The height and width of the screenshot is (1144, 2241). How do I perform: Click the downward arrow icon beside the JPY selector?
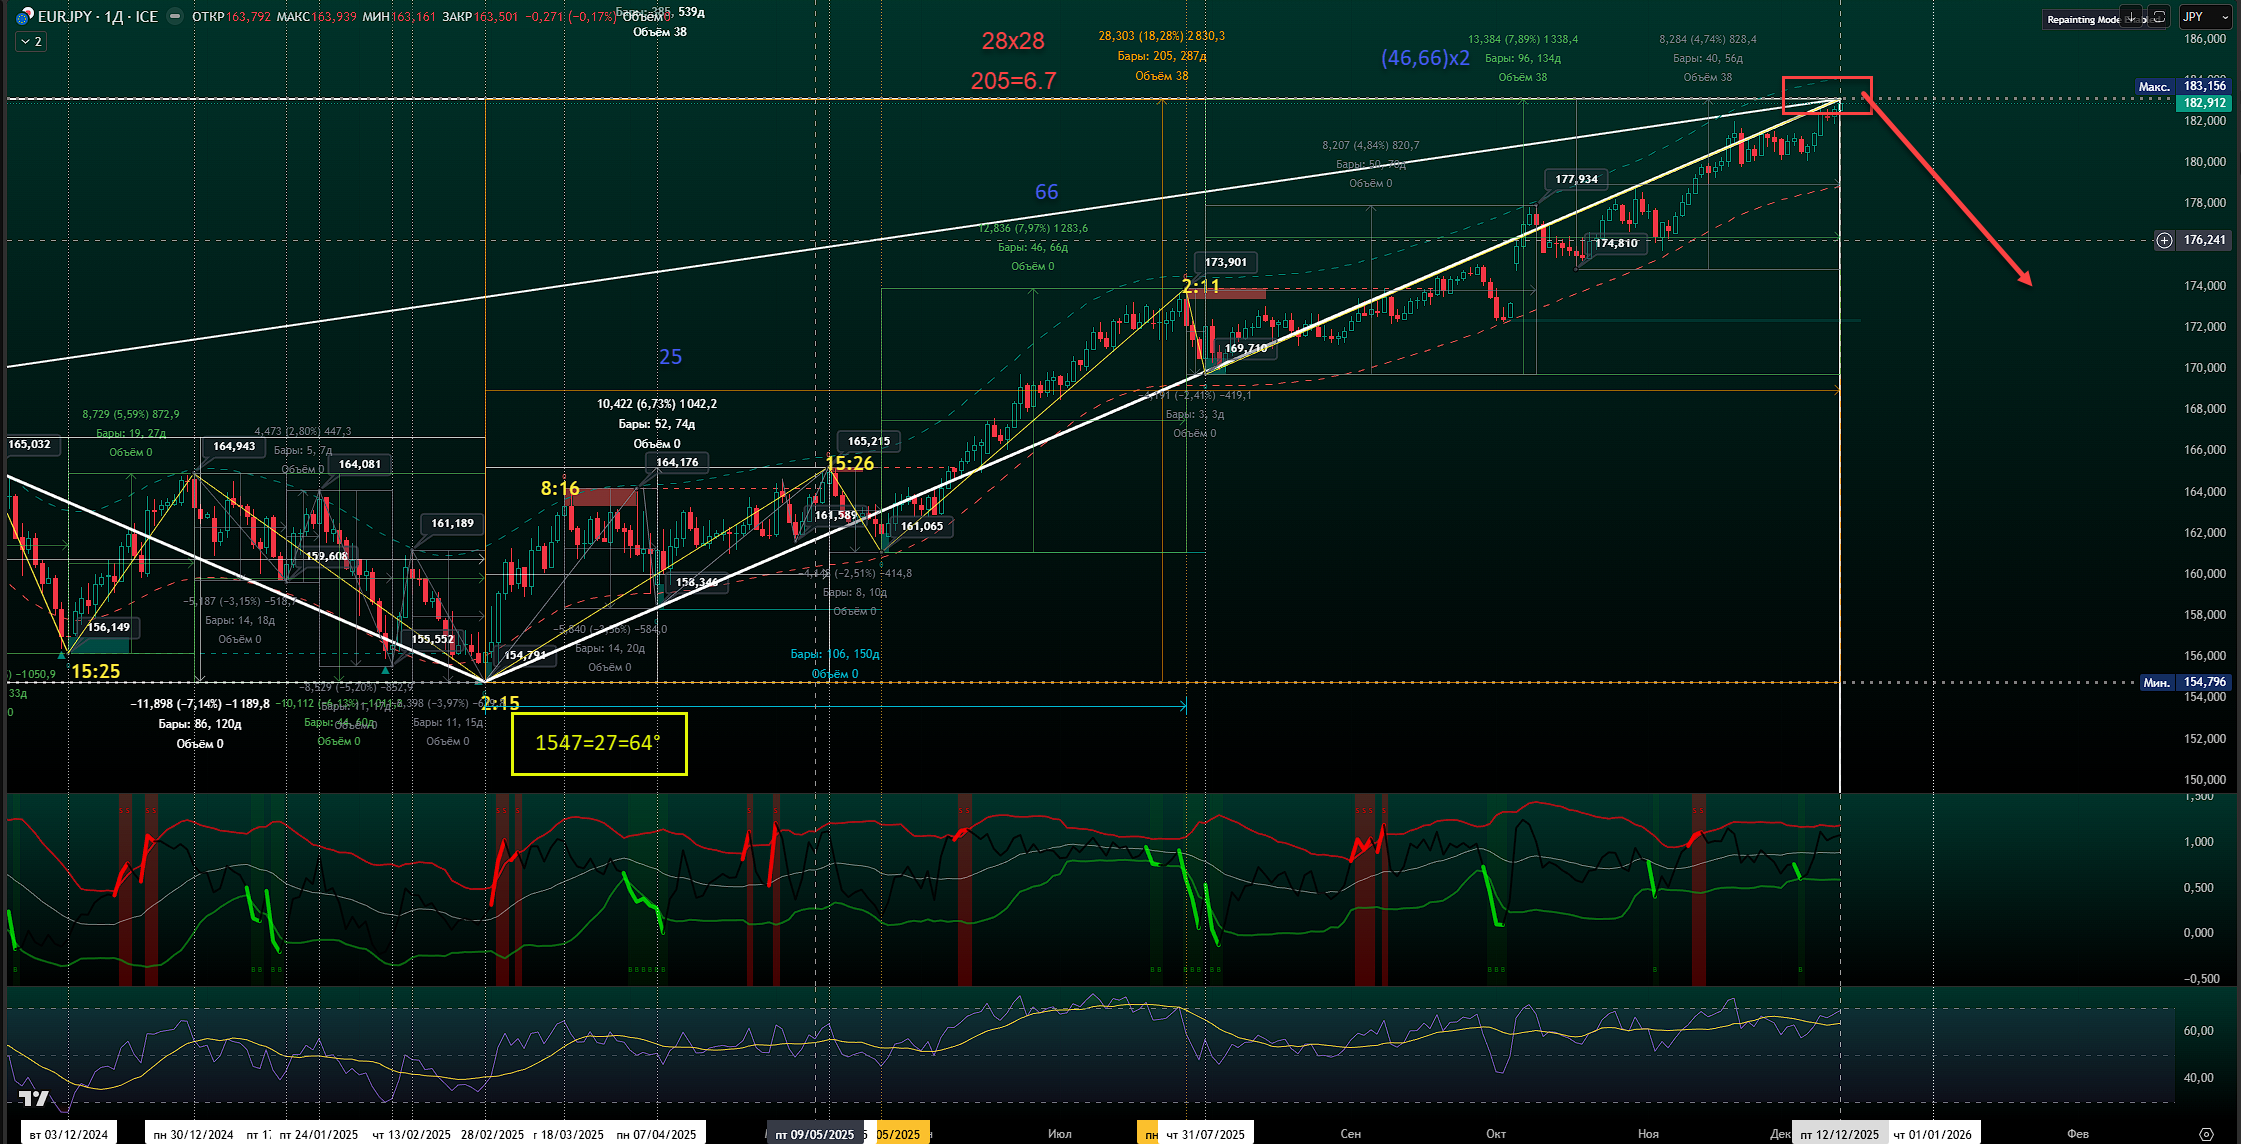[2131, 17]
